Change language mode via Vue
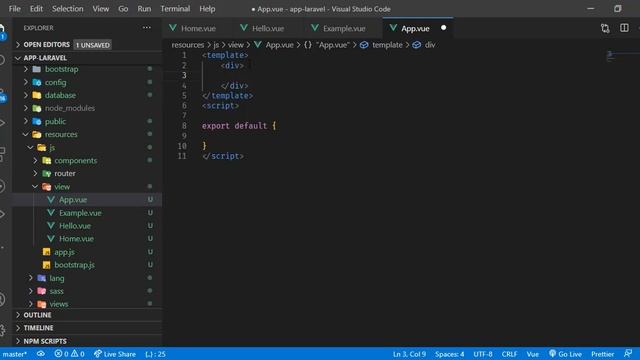 click(533, 354)
